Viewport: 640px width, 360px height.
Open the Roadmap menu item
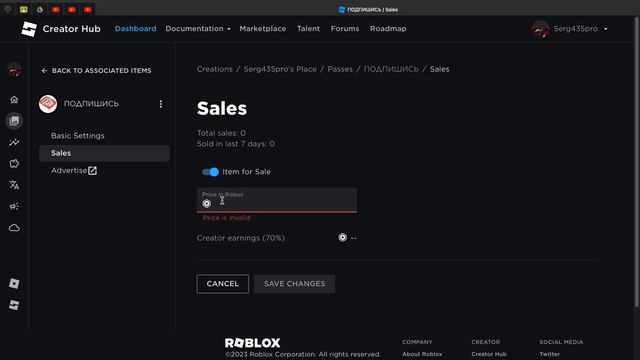388,29
